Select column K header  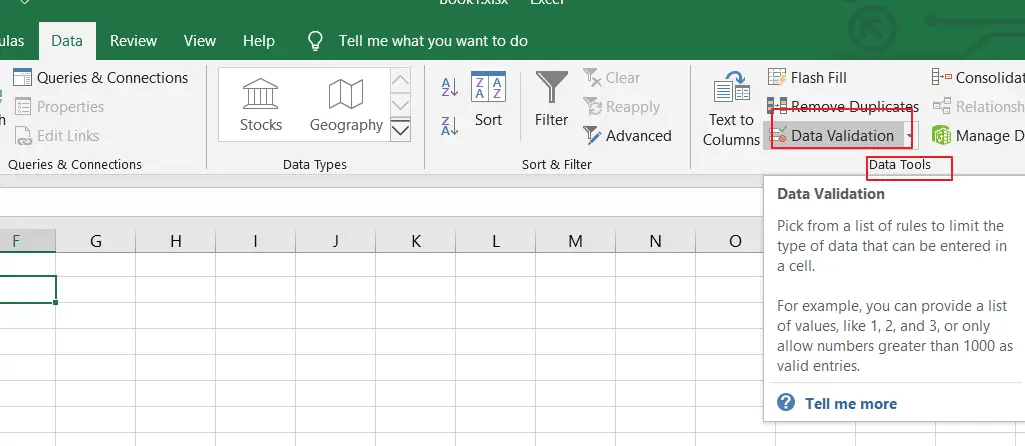pos(416,241)
